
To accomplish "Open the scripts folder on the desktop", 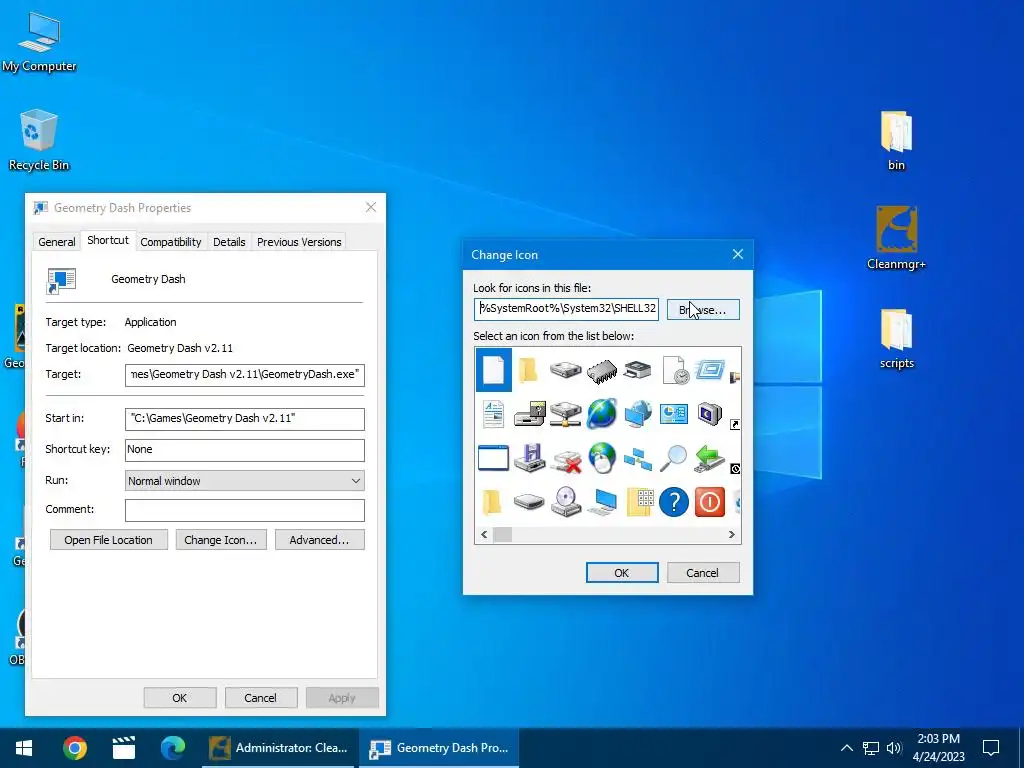I will (x=896, y=338).
